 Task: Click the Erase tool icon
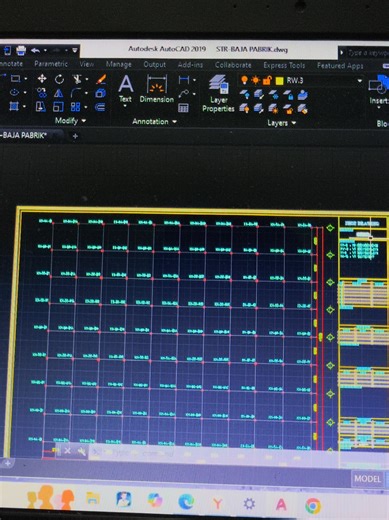(x=101, y=79)
